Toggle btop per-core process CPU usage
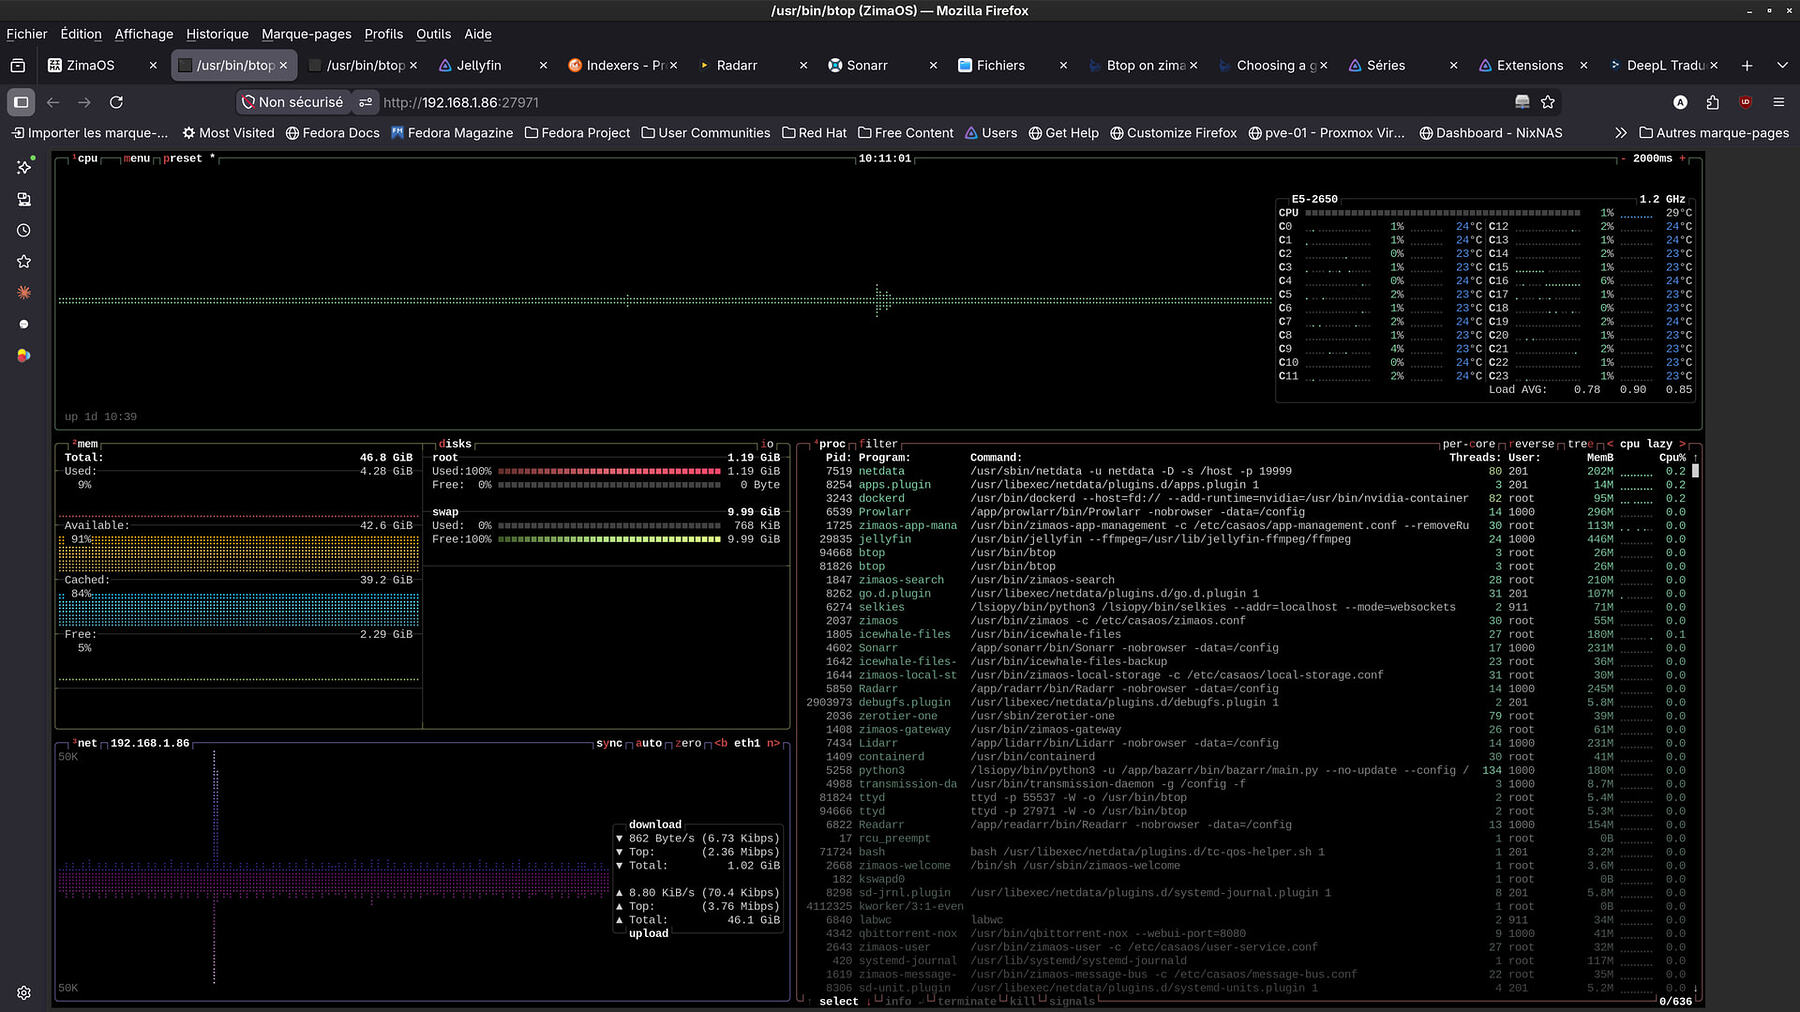The image size is (1800, 1012). coord(1469,444)
